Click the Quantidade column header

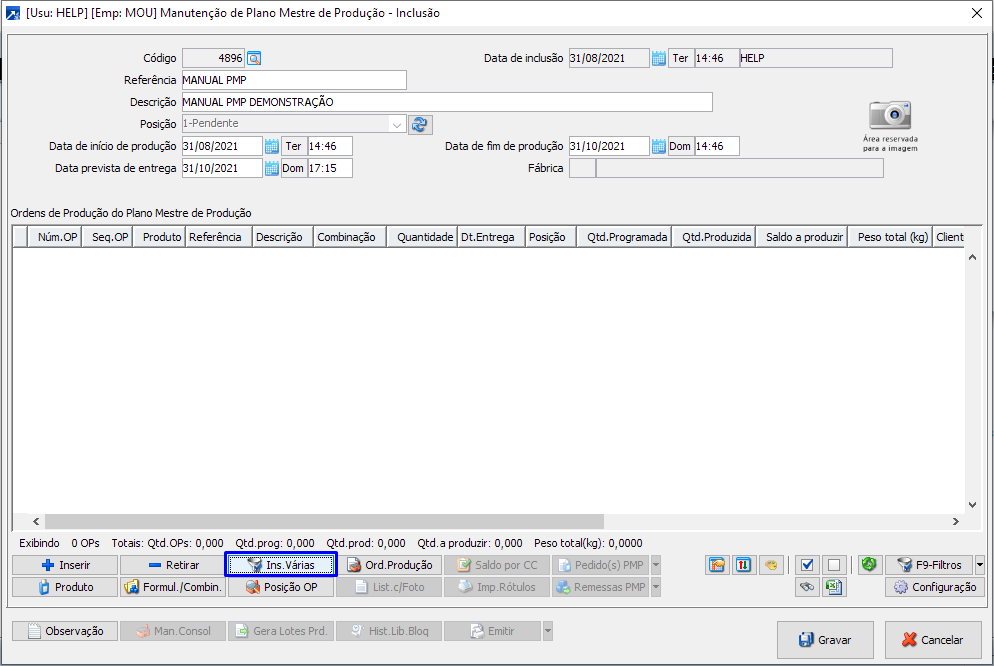422,237
